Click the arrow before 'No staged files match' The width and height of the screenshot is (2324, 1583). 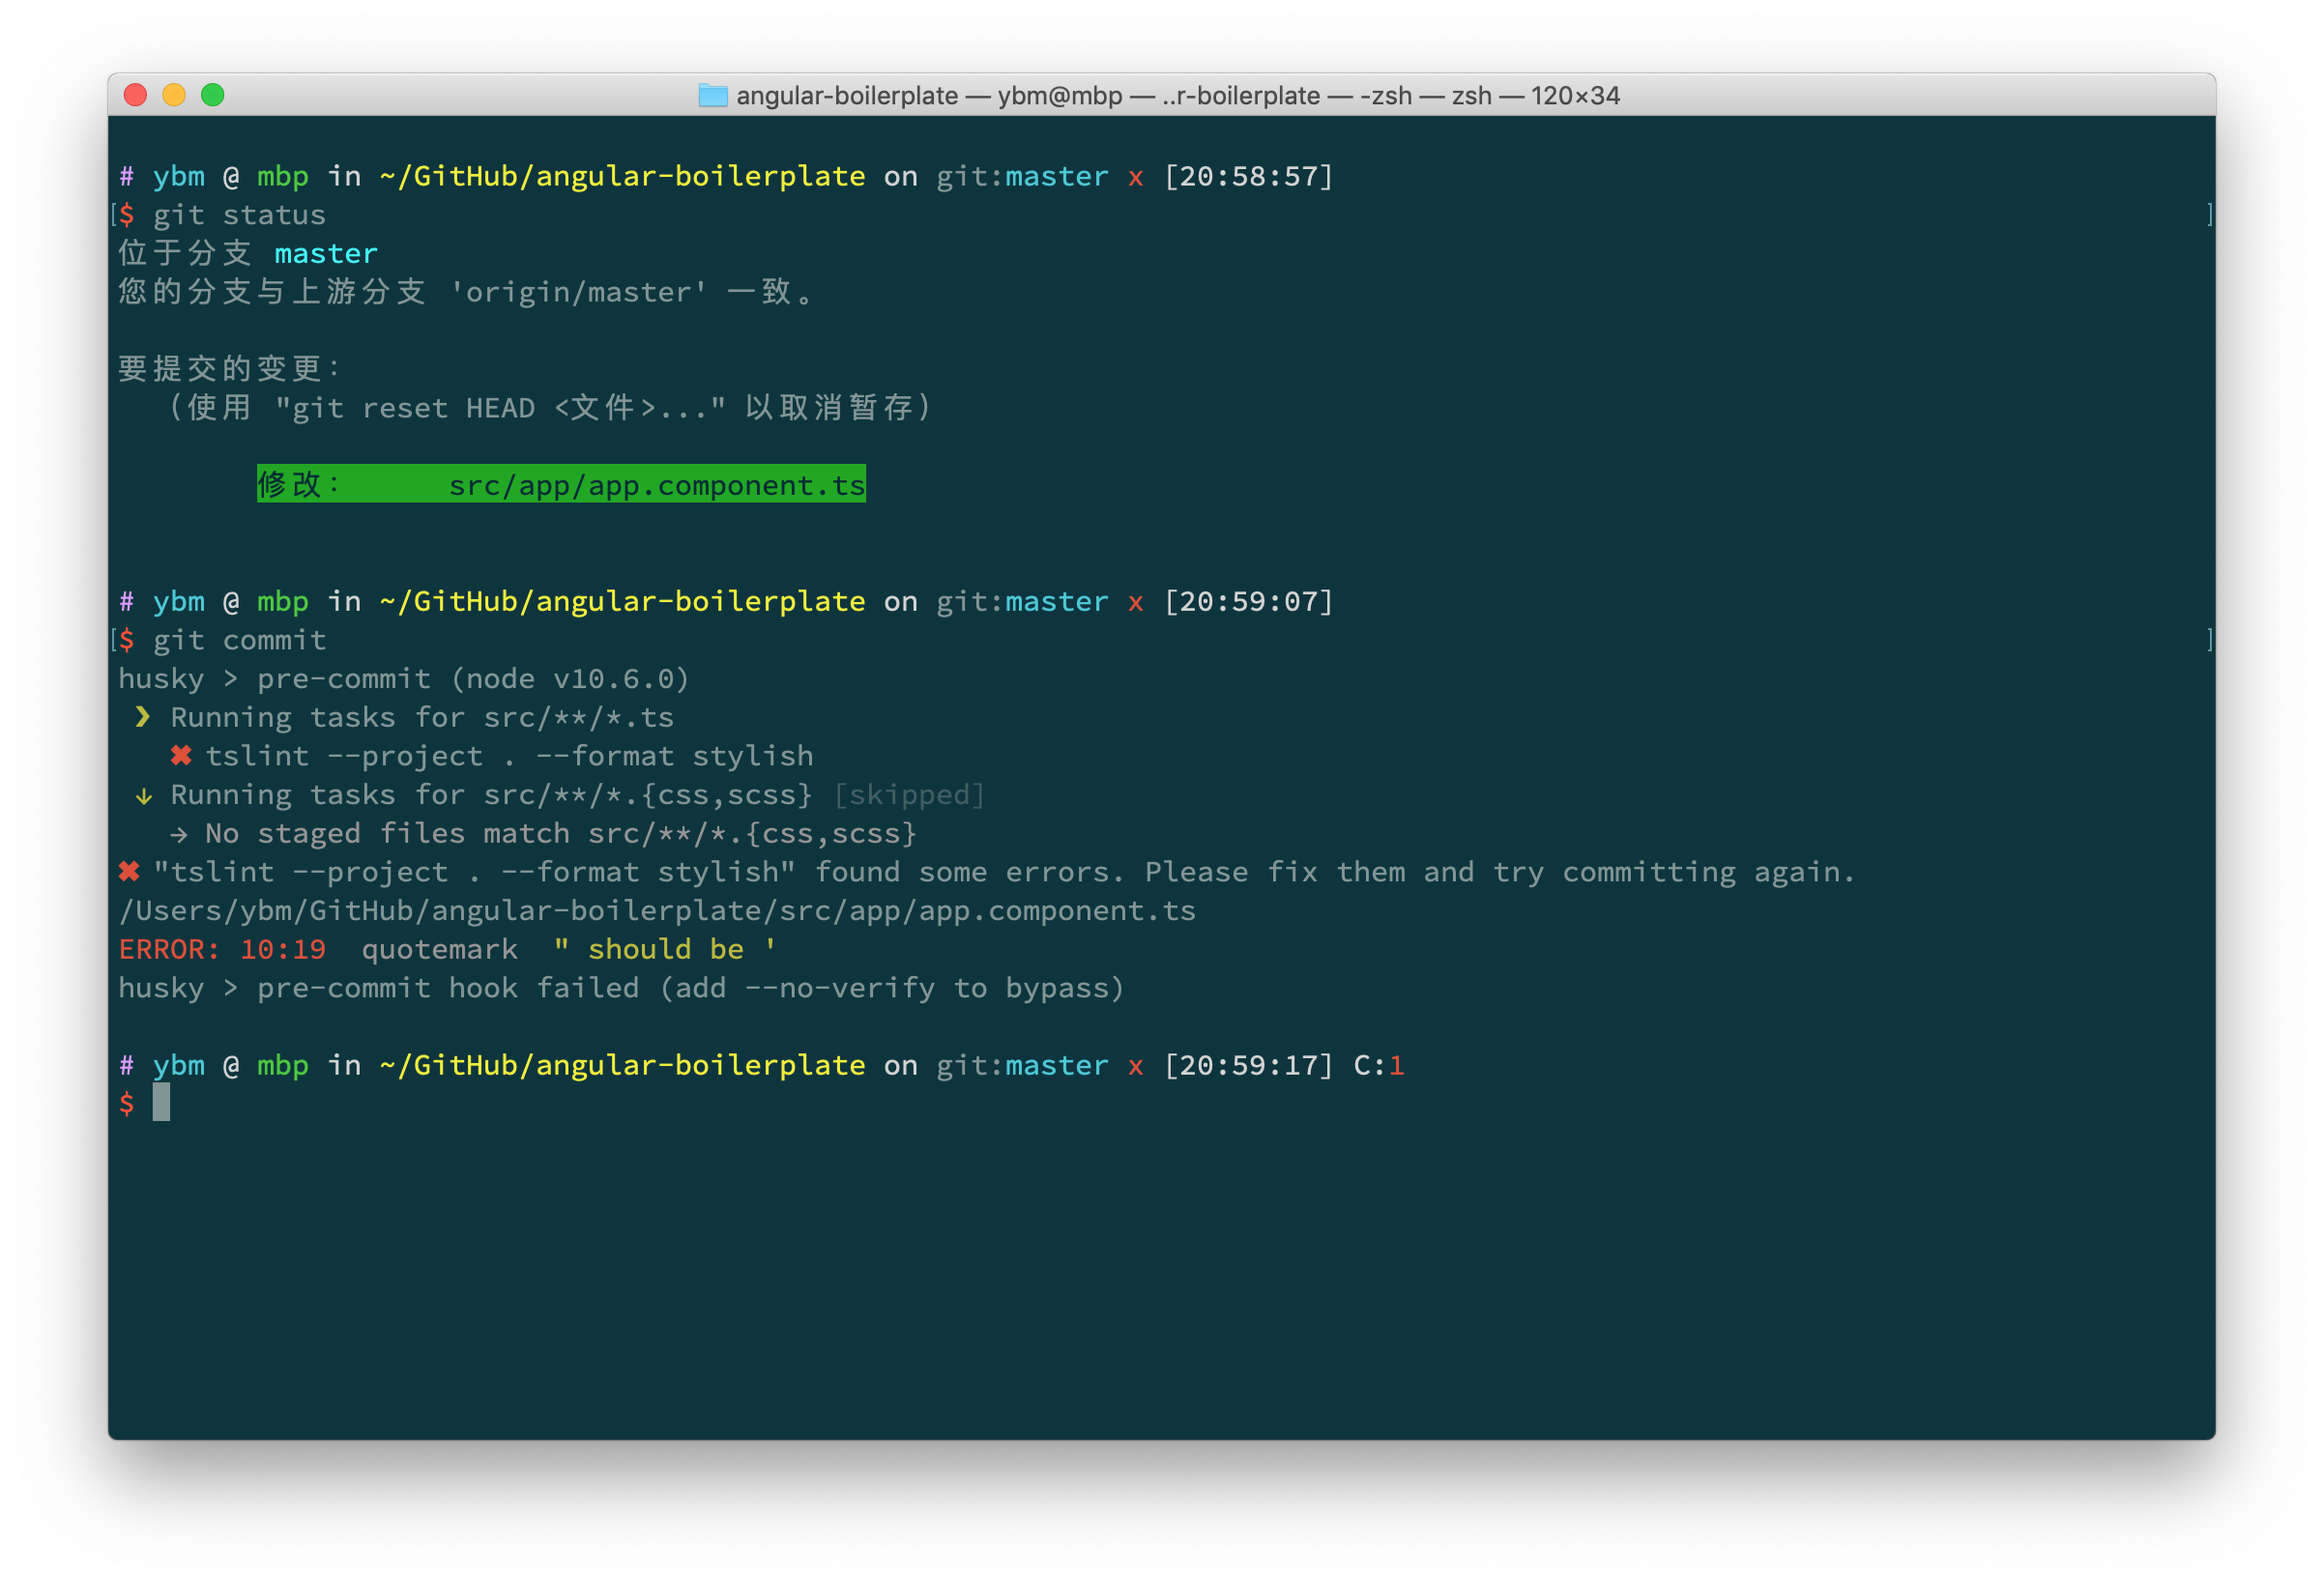pyautogui.click(x=179, y=834)
